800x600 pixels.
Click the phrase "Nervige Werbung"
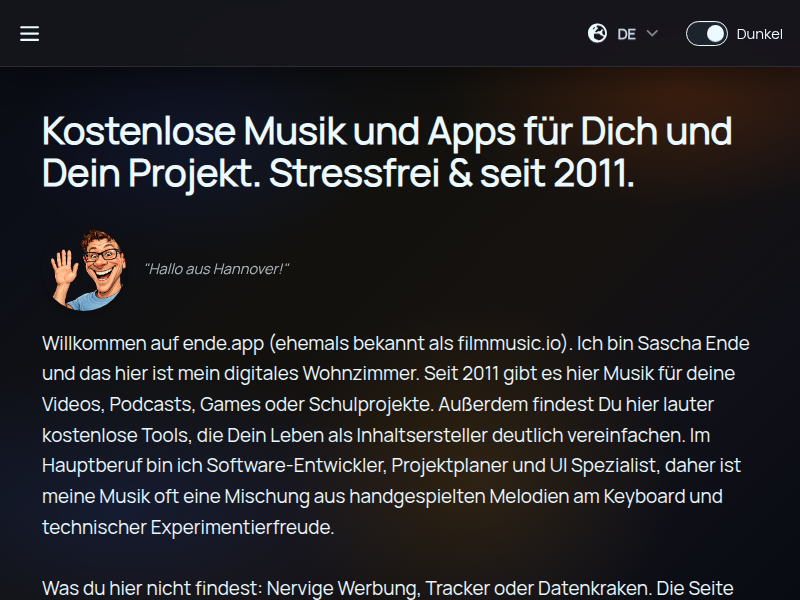343,588
